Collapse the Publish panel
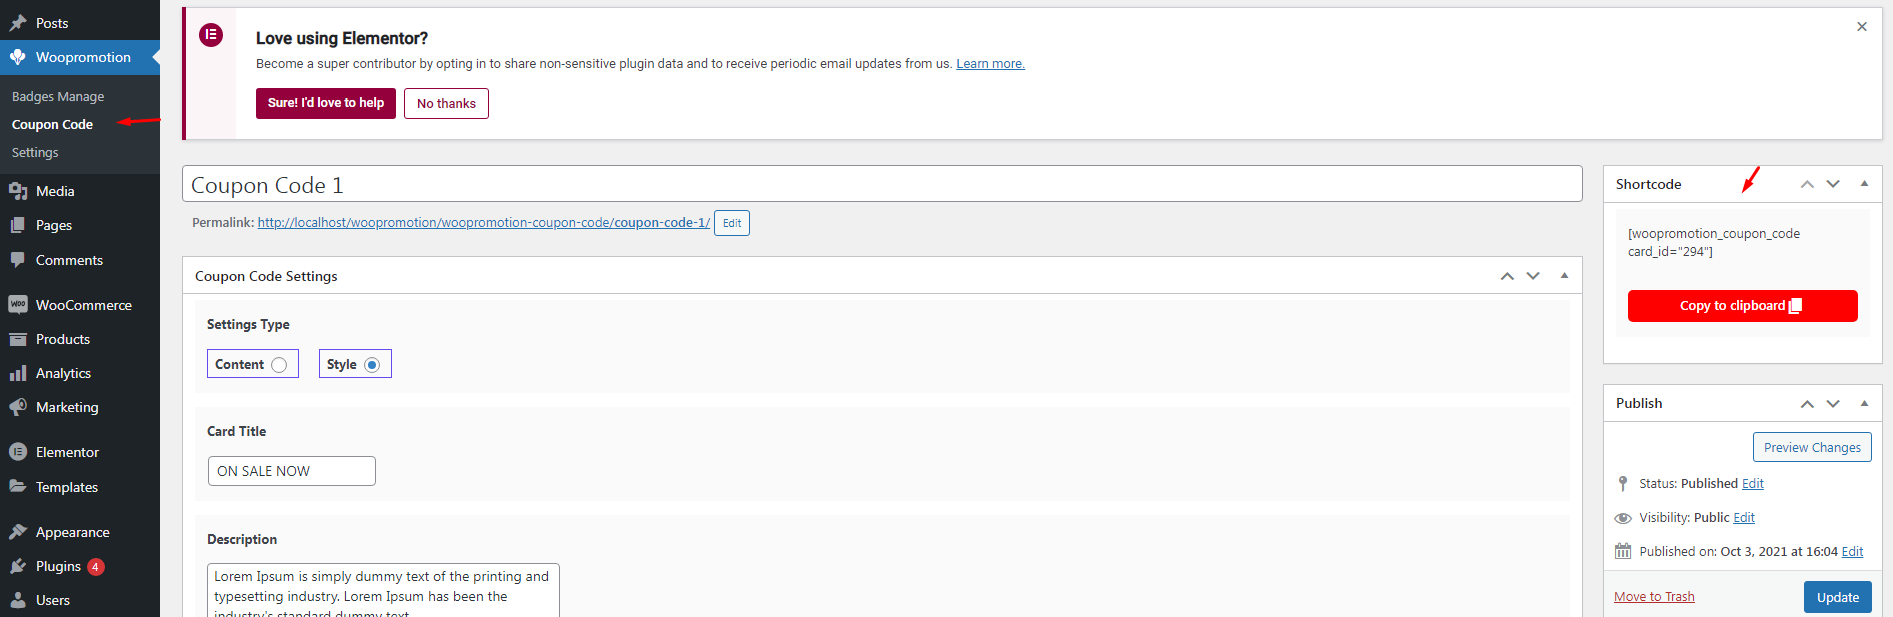Viewport: 1893px width, 617px height. pos(1864,403)
